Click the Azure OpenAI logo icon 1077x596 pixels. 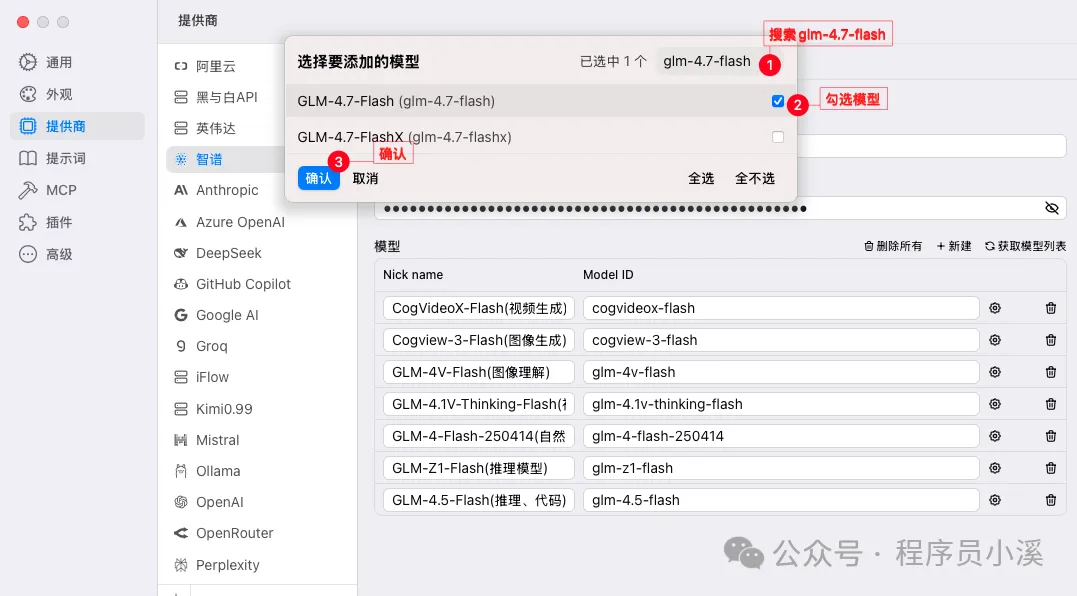(x=181, y=222)
